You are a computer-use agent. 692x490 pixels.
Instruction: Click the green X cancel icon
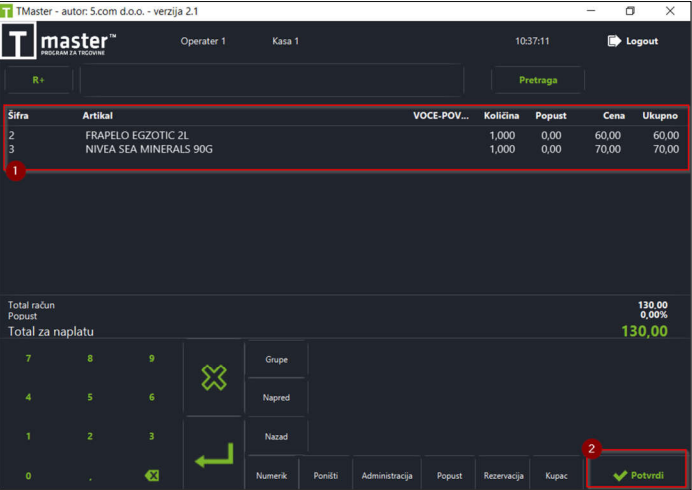[x=214, y=378]
